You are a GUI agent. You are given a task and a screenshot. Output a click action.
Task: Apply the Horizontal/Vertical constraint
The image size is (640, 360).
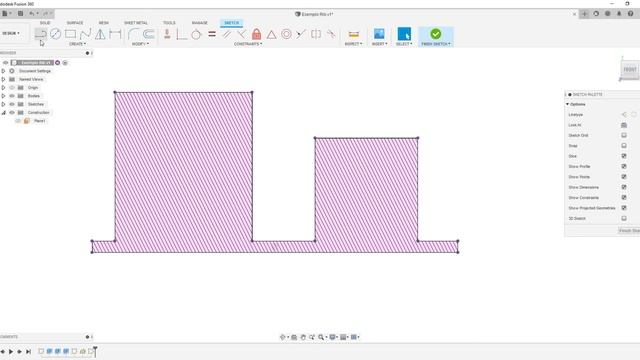[167, 34]
